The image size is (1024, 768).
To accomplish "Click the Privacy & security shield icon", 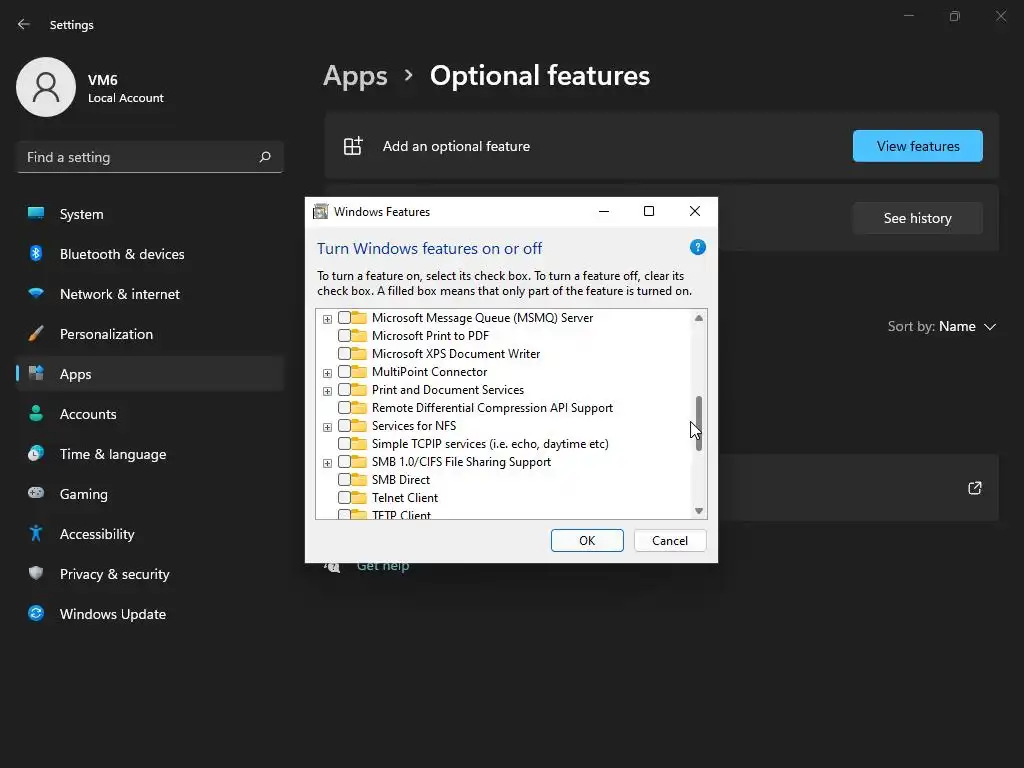I will 36,574.
